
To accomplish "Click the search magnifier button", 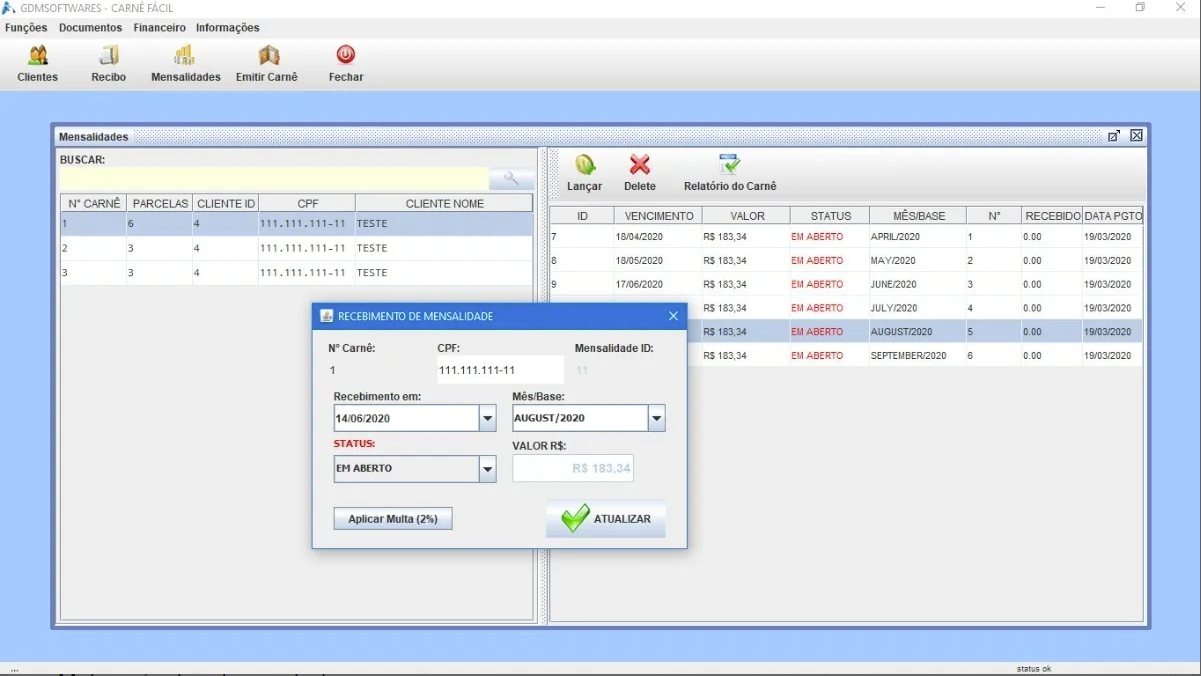I will (x=511, y=179).
